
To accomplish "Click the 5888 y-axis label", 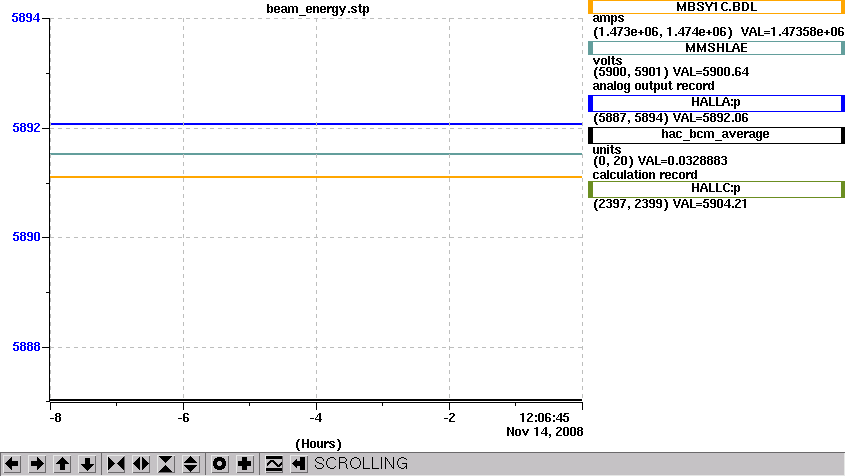I will click(x=26, y=347).
